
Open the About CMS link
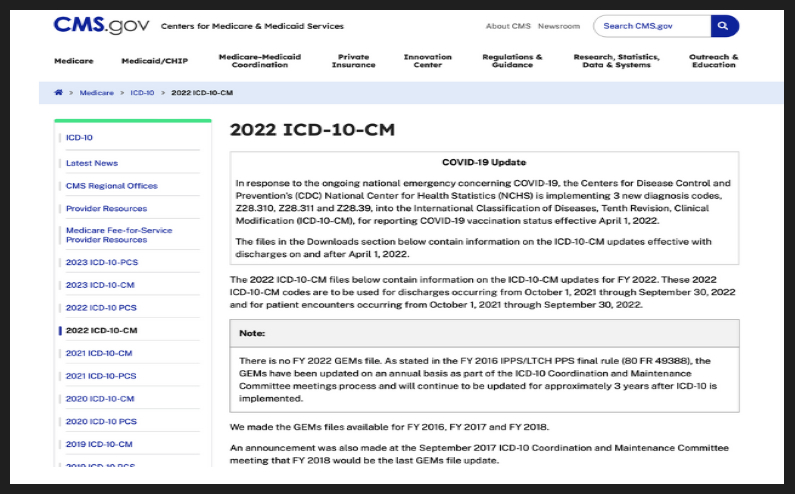[508, 26]
